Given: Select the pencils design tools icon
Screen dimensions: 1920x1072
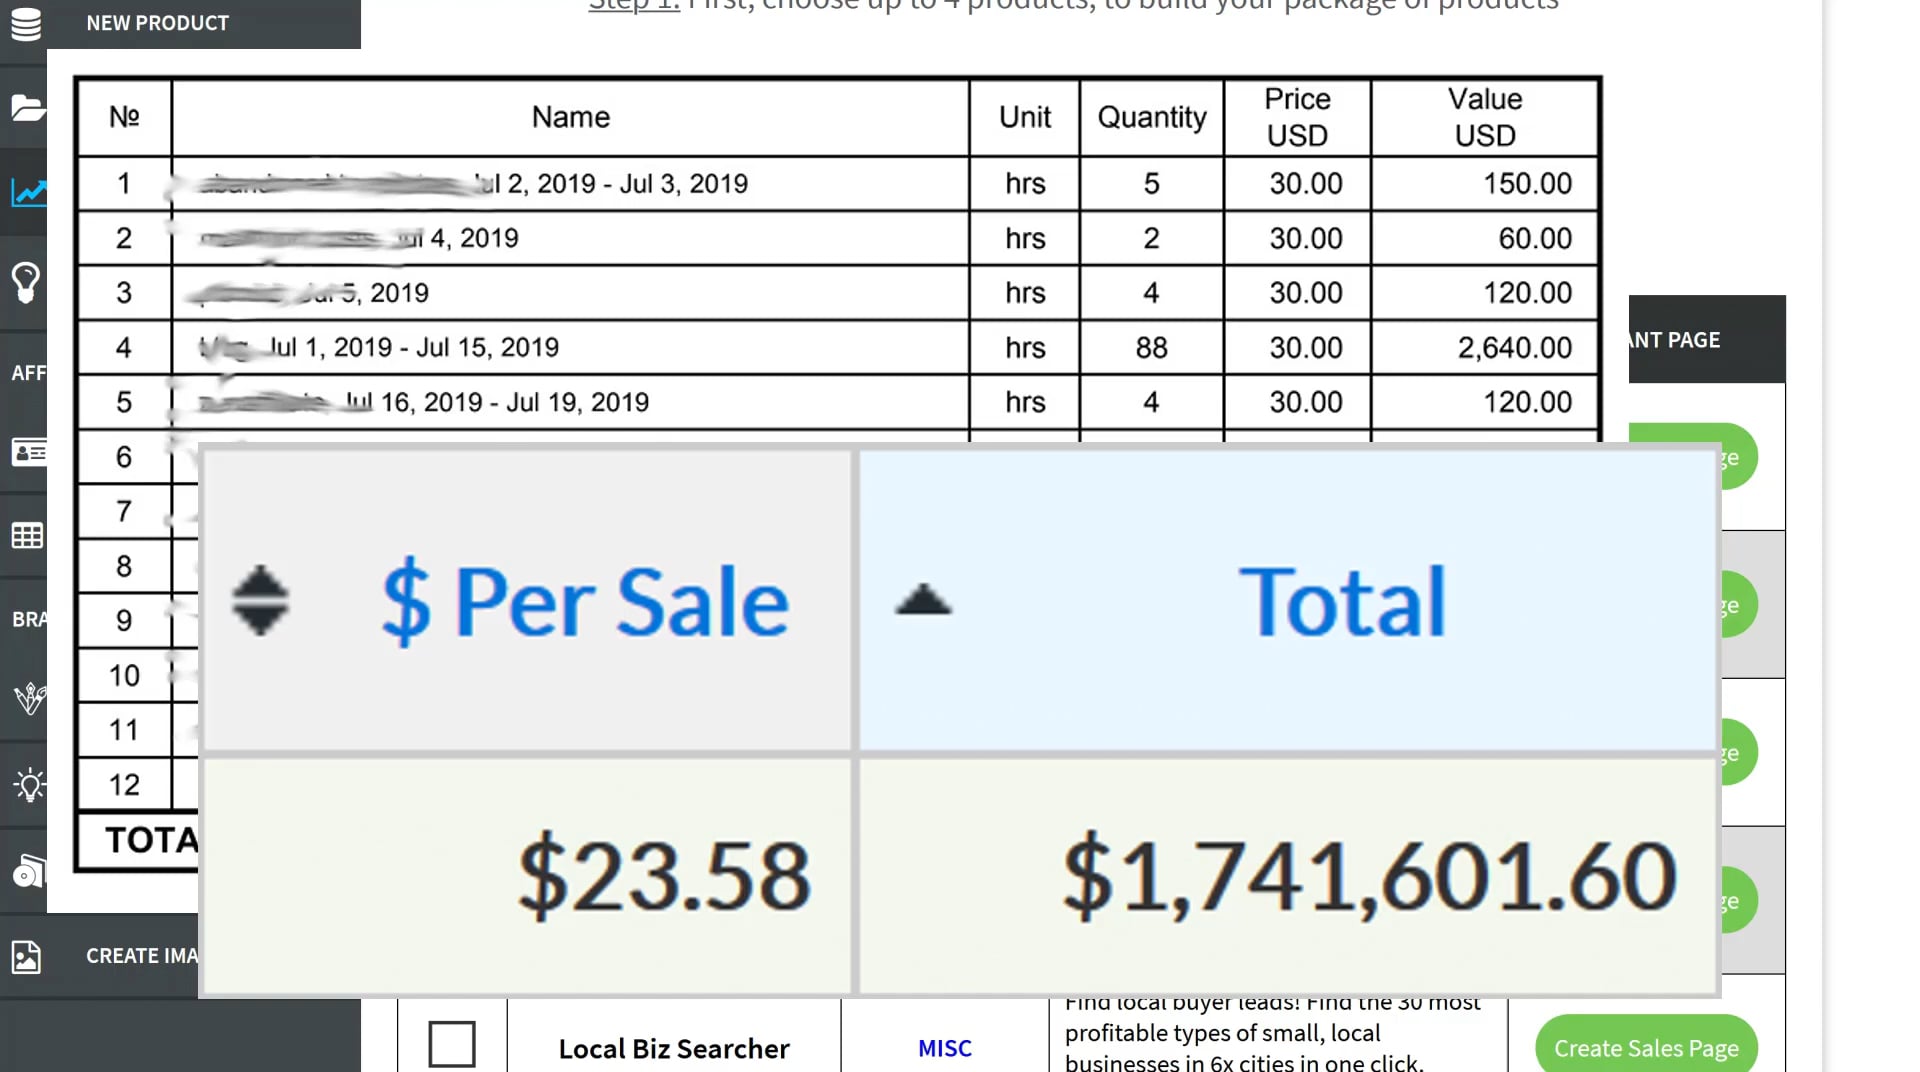Looking at the screenshot, I should (29, 697).
